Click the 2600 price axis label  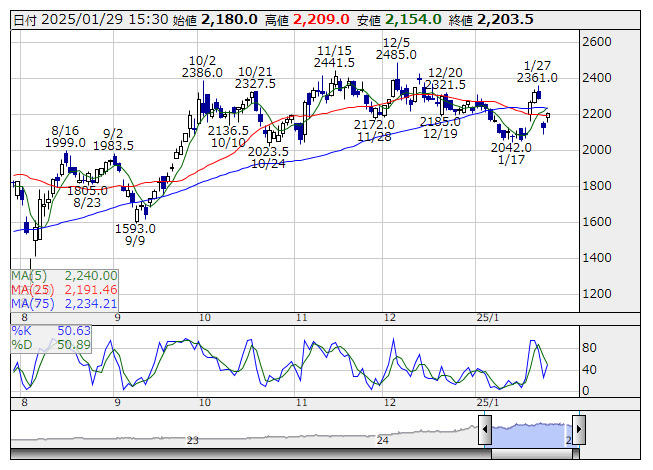597,42
